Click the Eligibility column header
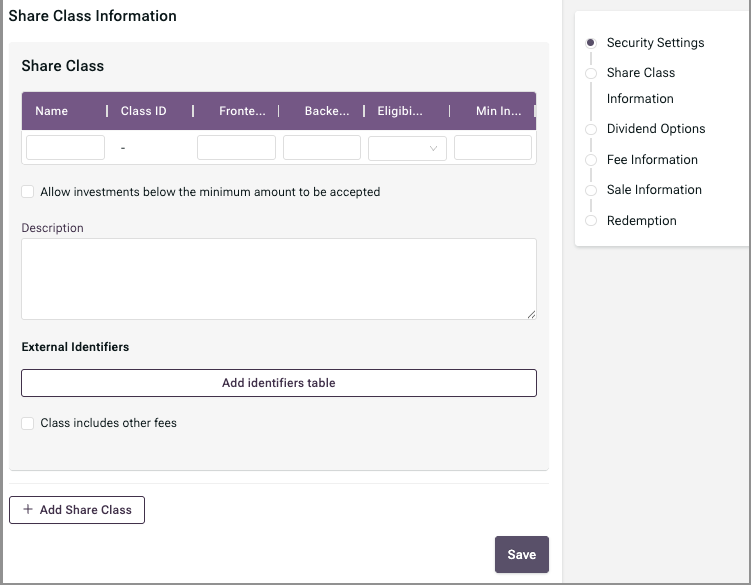The image size is (751, 585). coord(399,111)
